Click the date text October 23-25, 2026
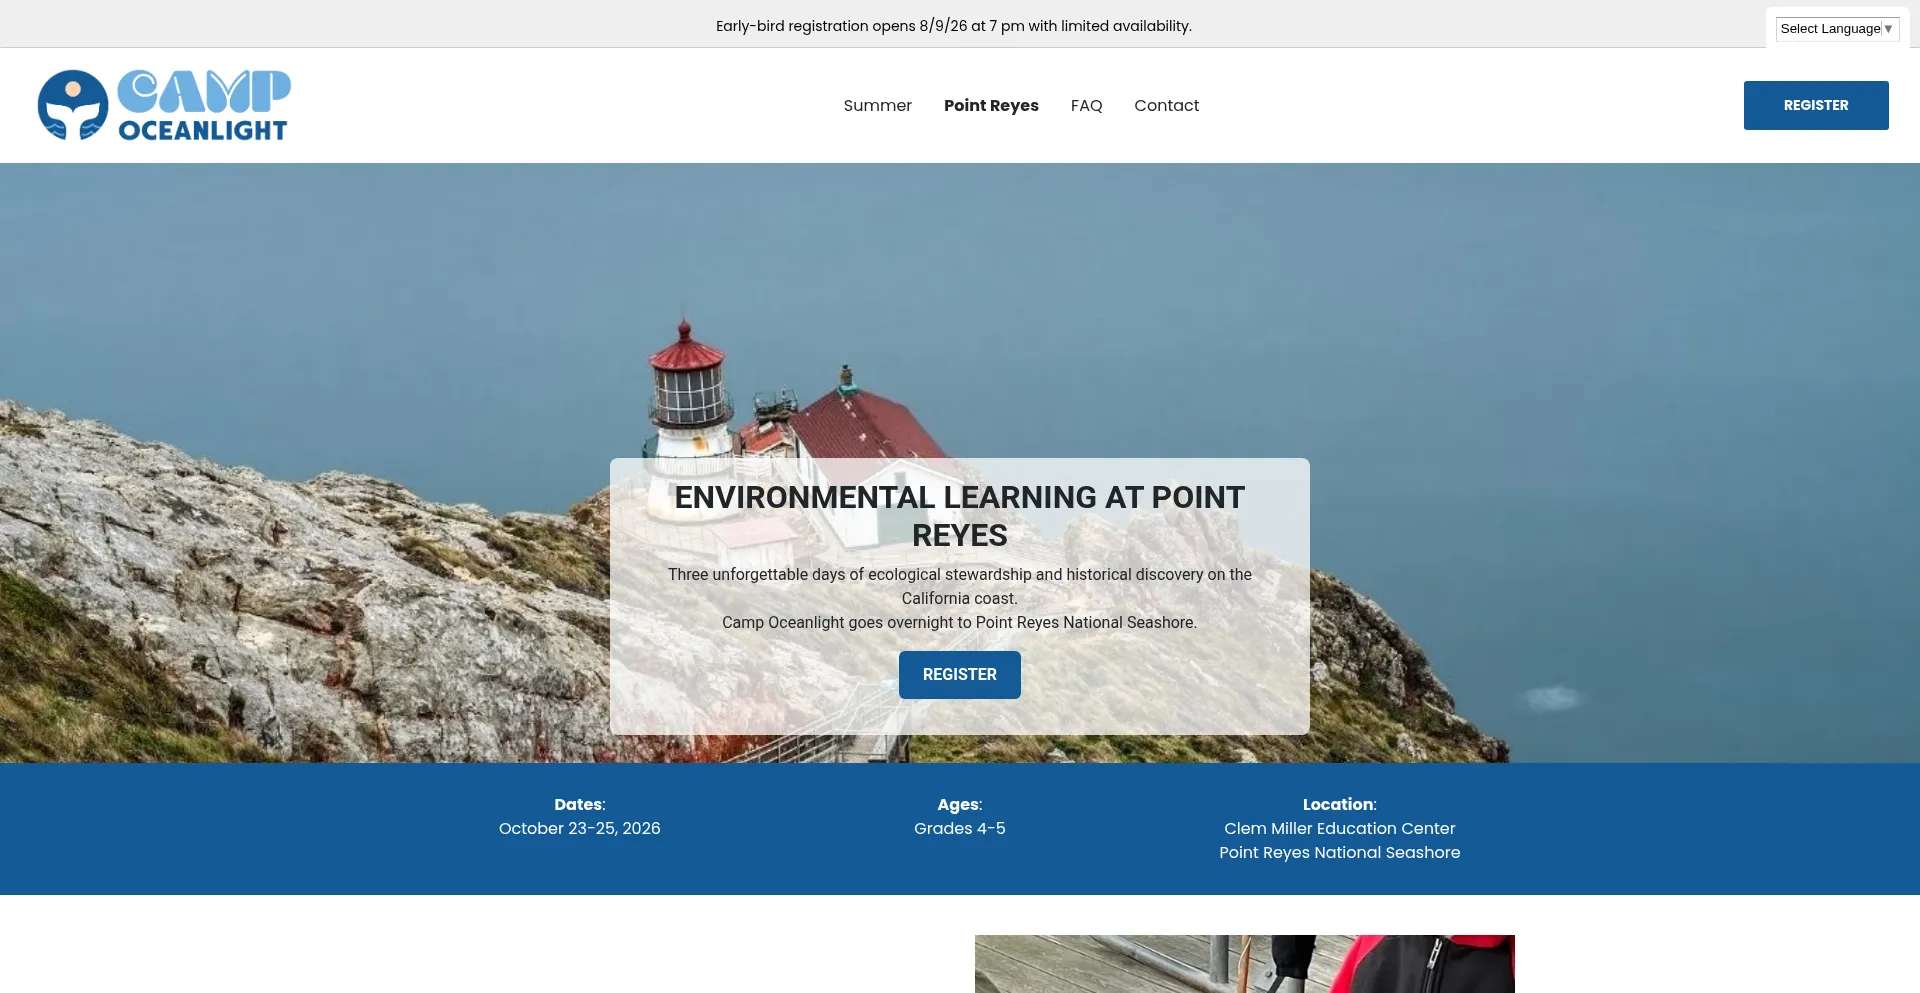The height and width of the screenshot is (993, 1920). click(580, 828)
